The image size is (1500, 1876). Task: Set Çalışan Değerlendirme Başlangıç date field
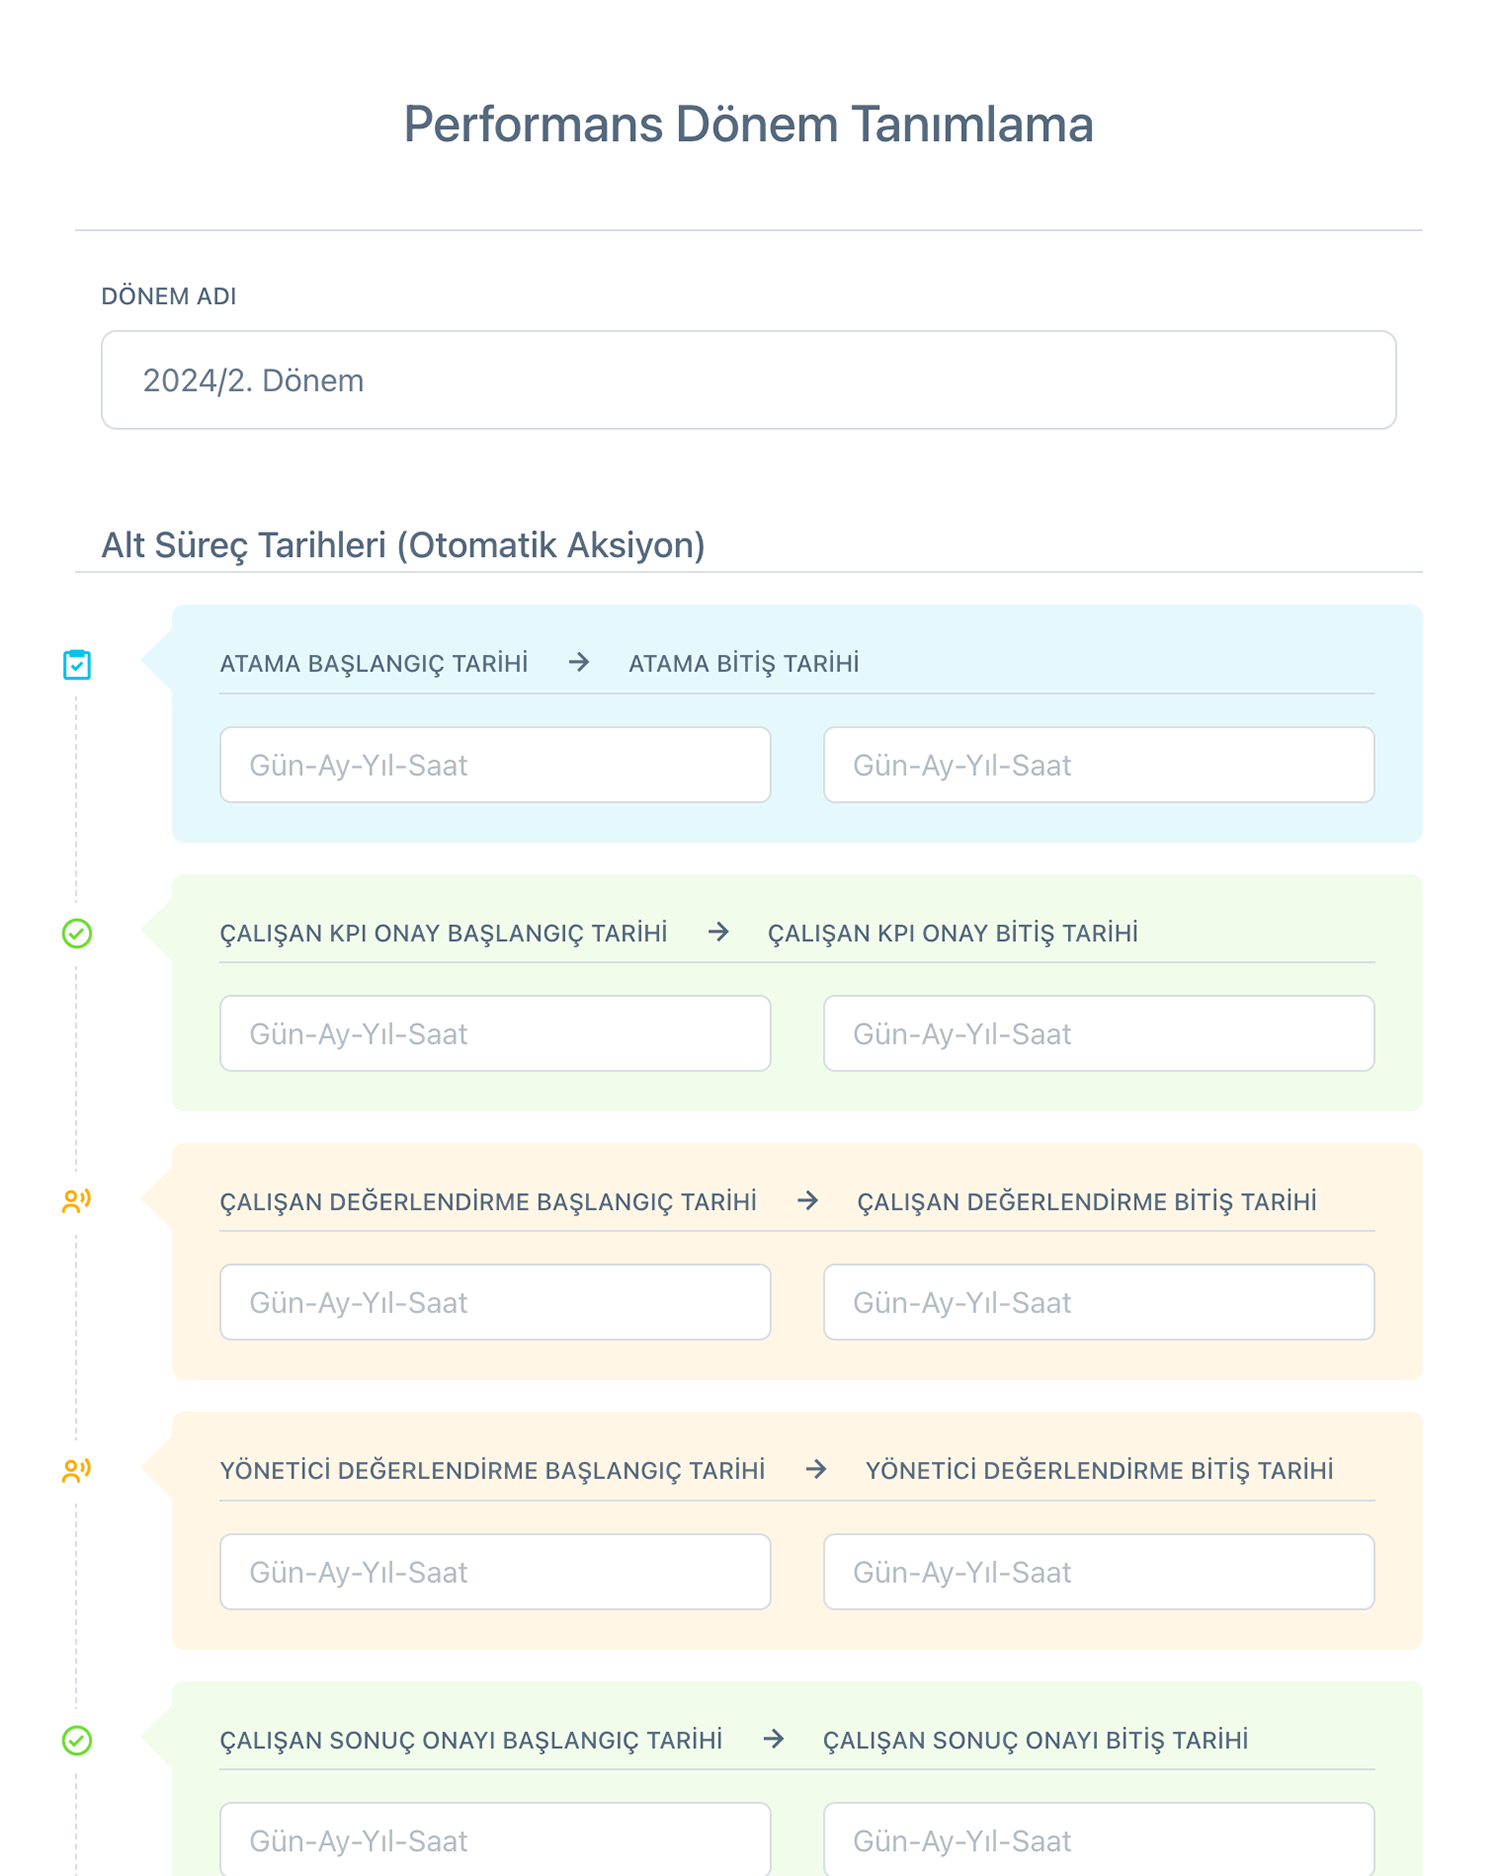(x=495, y=1302)
